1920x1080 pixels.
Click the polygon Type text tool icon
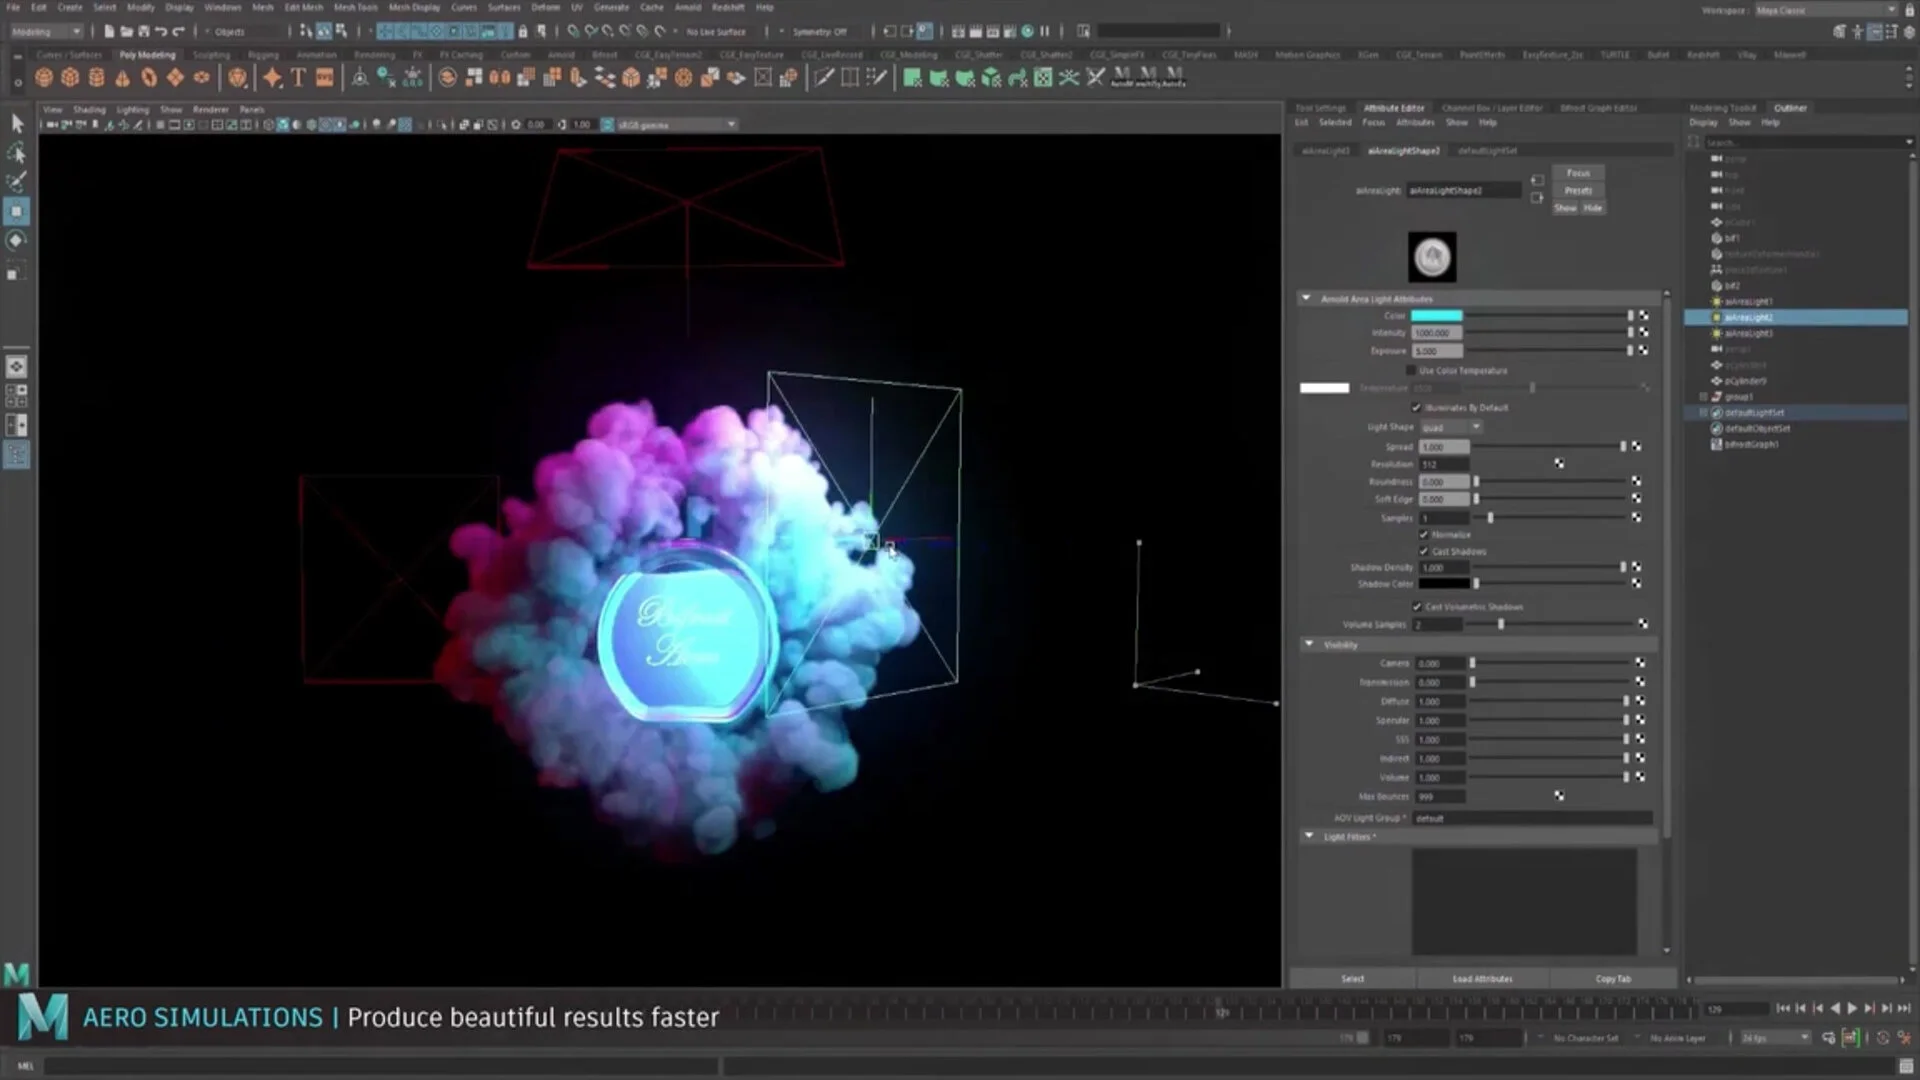coord(298,78)
